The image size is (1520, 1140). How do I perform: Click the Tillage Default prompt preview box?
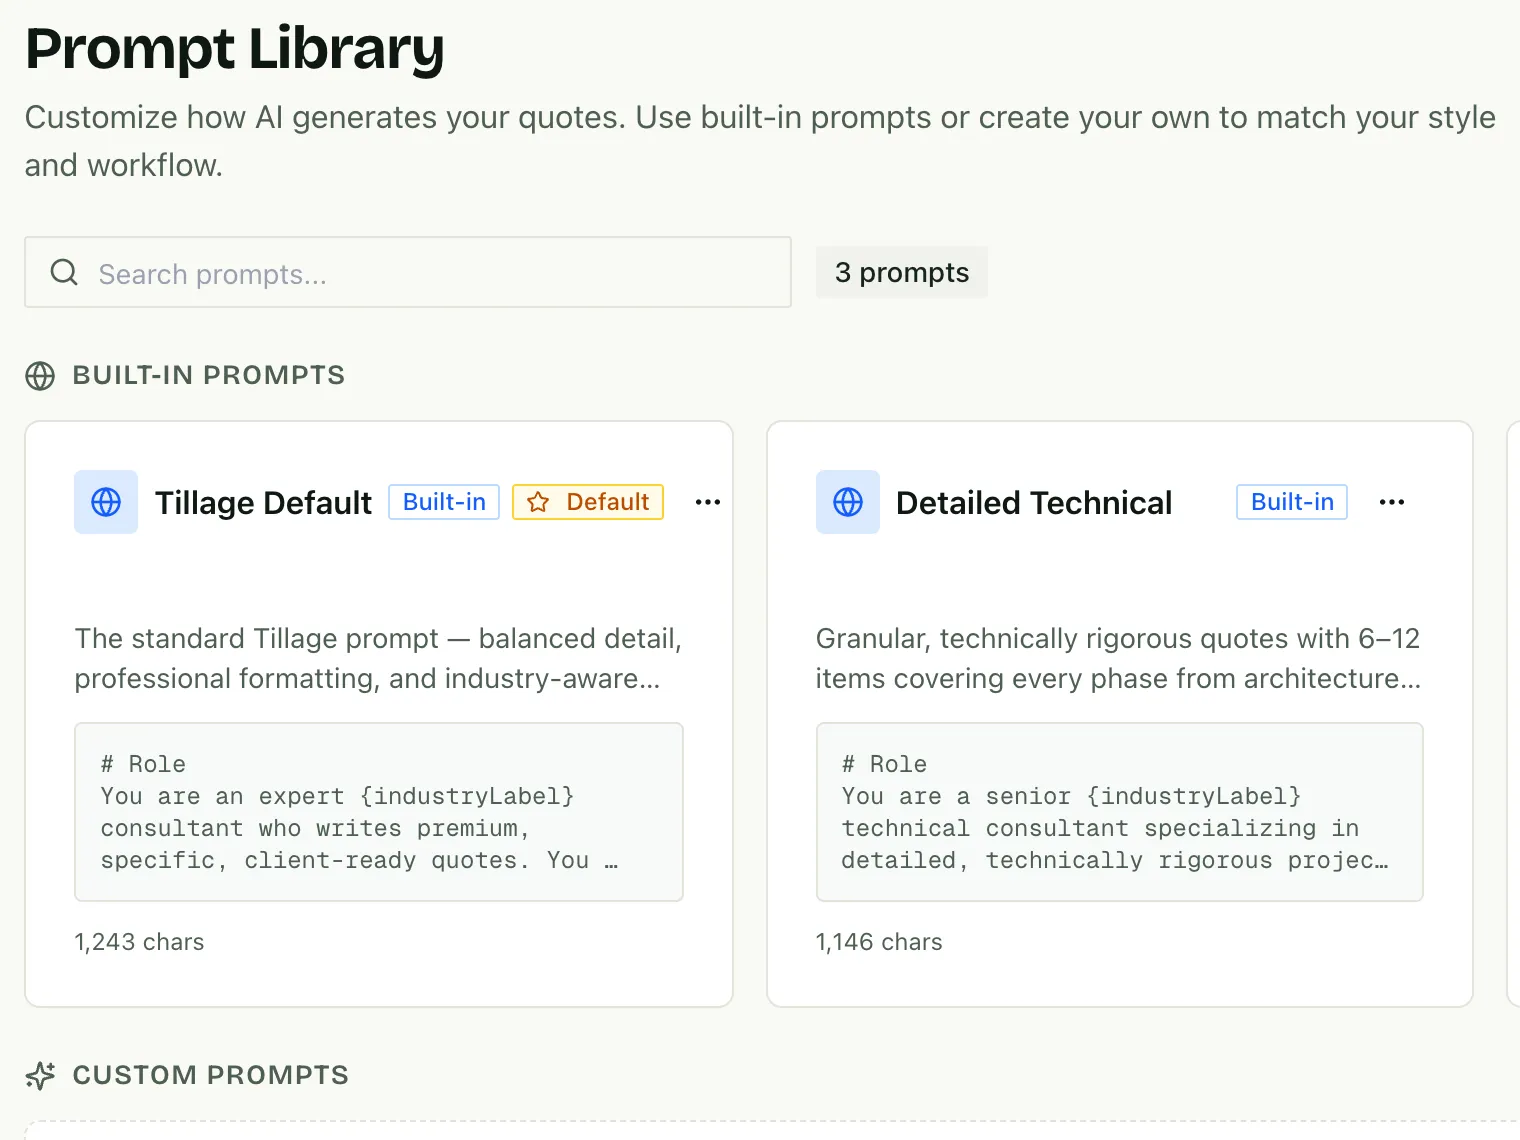[x=379, y=812]
